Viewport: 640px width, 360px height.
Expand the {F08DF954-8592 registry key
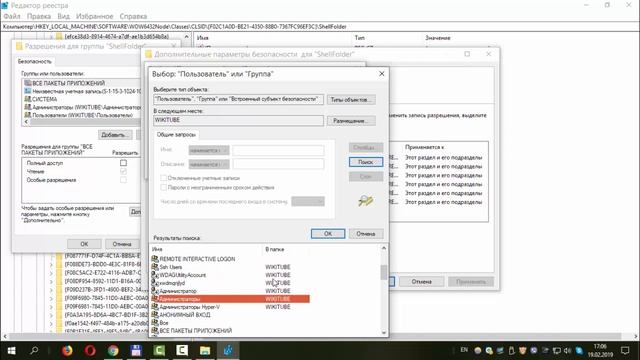[x=51, y=281]
